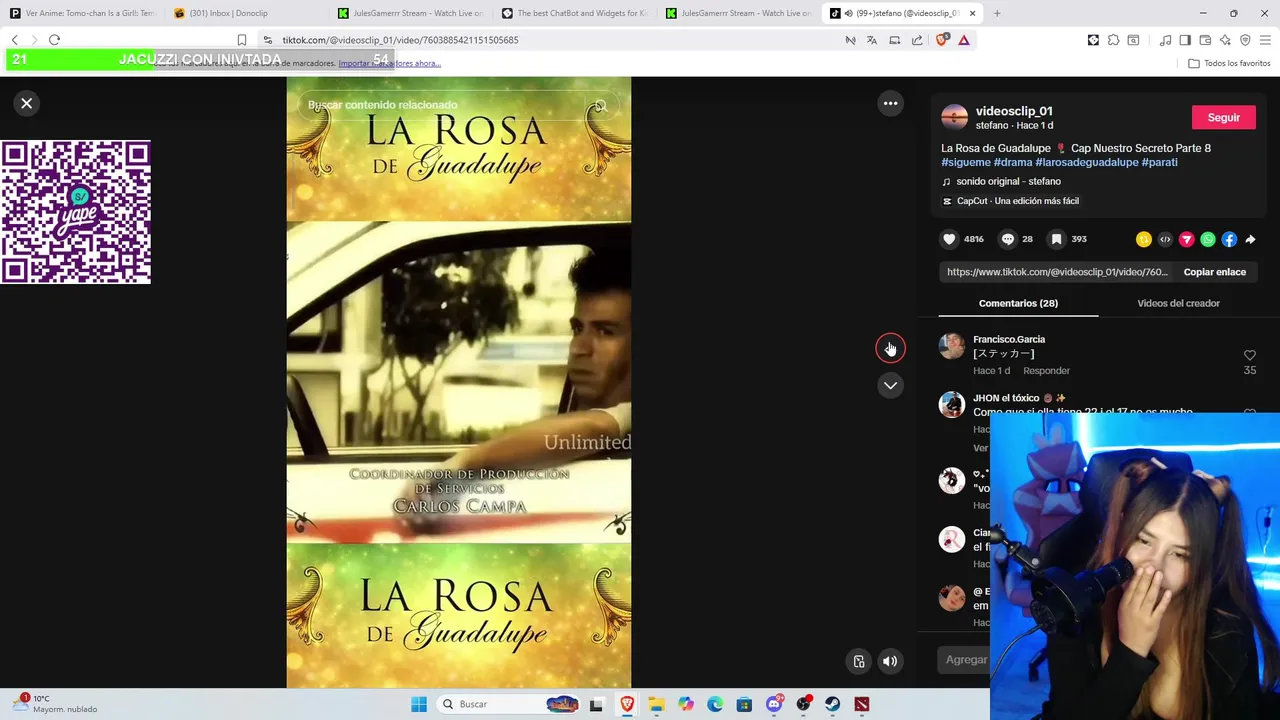Screen dimensions: 1280x720
Task: Open a new browser tab with plus
Action: (x=997, y=13)
